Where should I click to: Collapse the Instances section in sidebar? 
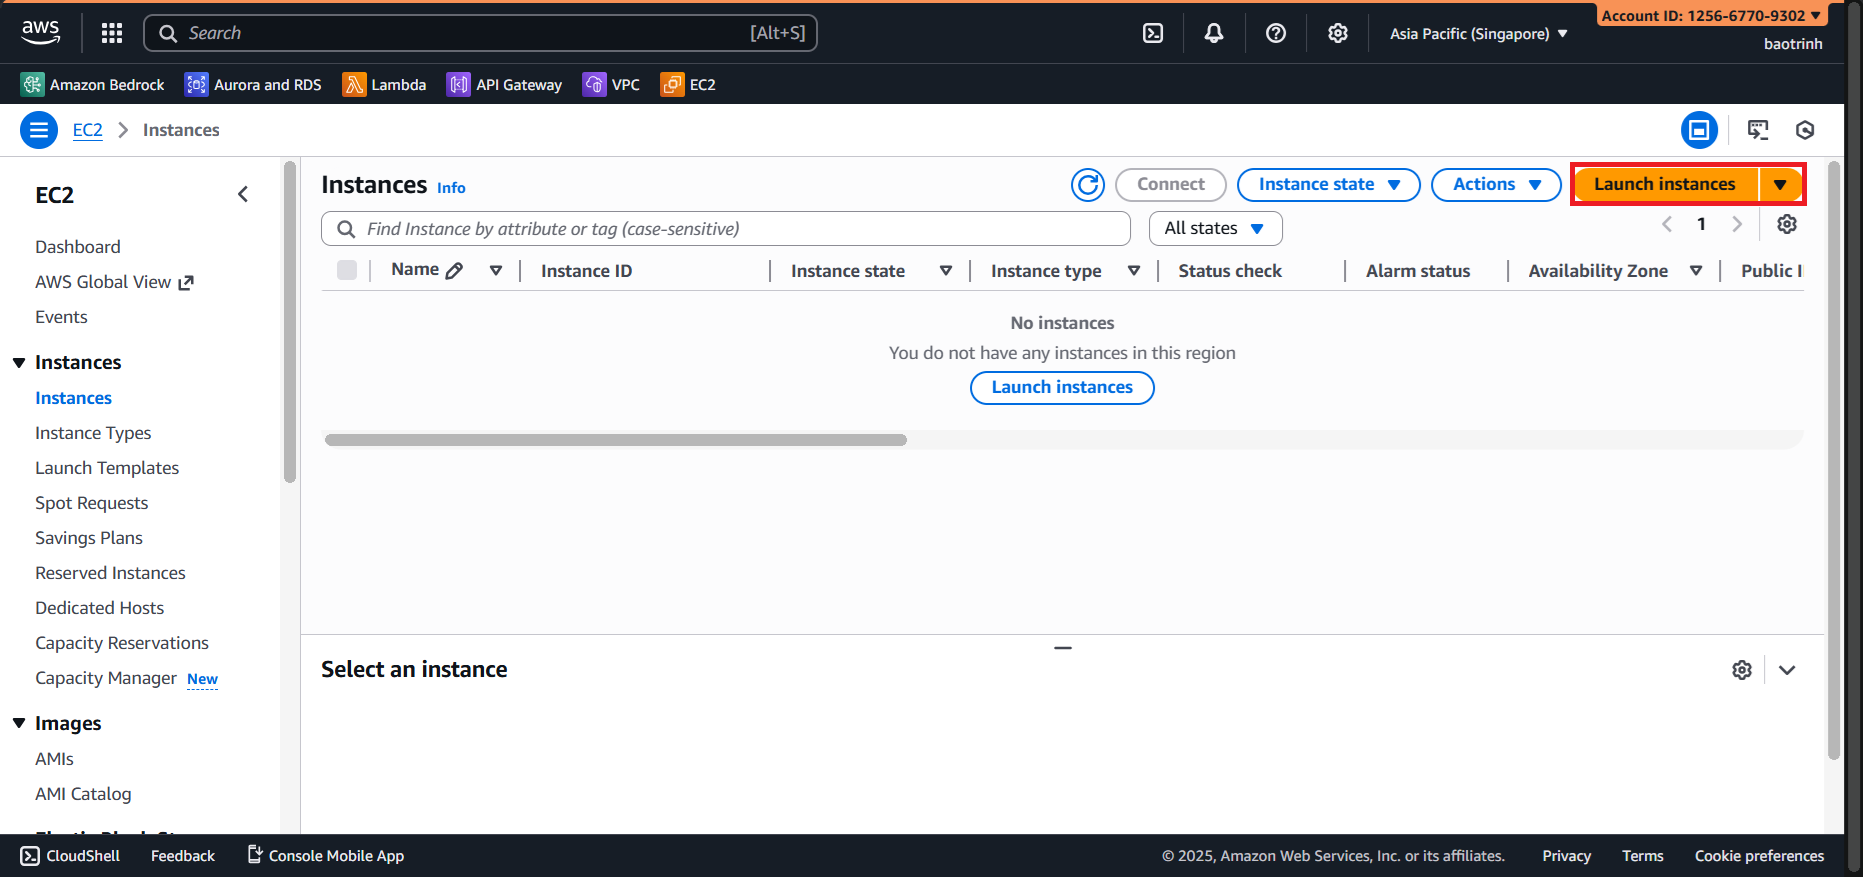(19, 363)
